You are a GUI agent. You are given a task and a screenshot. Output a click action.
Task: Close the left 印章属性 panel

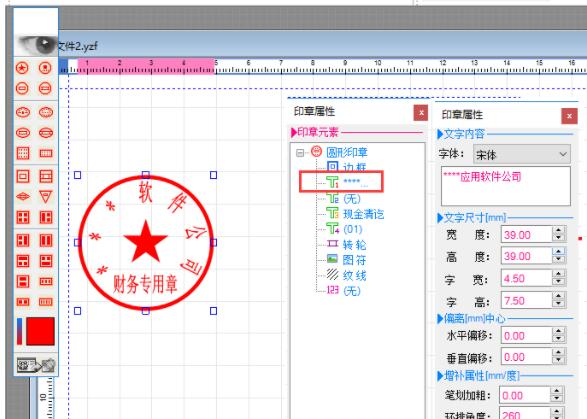pos(421,112)
